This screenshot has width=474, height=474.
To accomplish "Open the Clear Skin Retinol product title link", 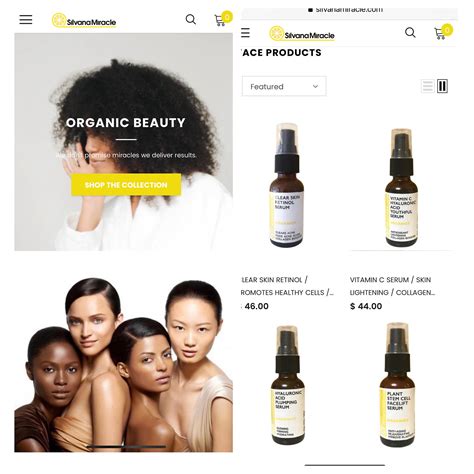I will point(287,286).
